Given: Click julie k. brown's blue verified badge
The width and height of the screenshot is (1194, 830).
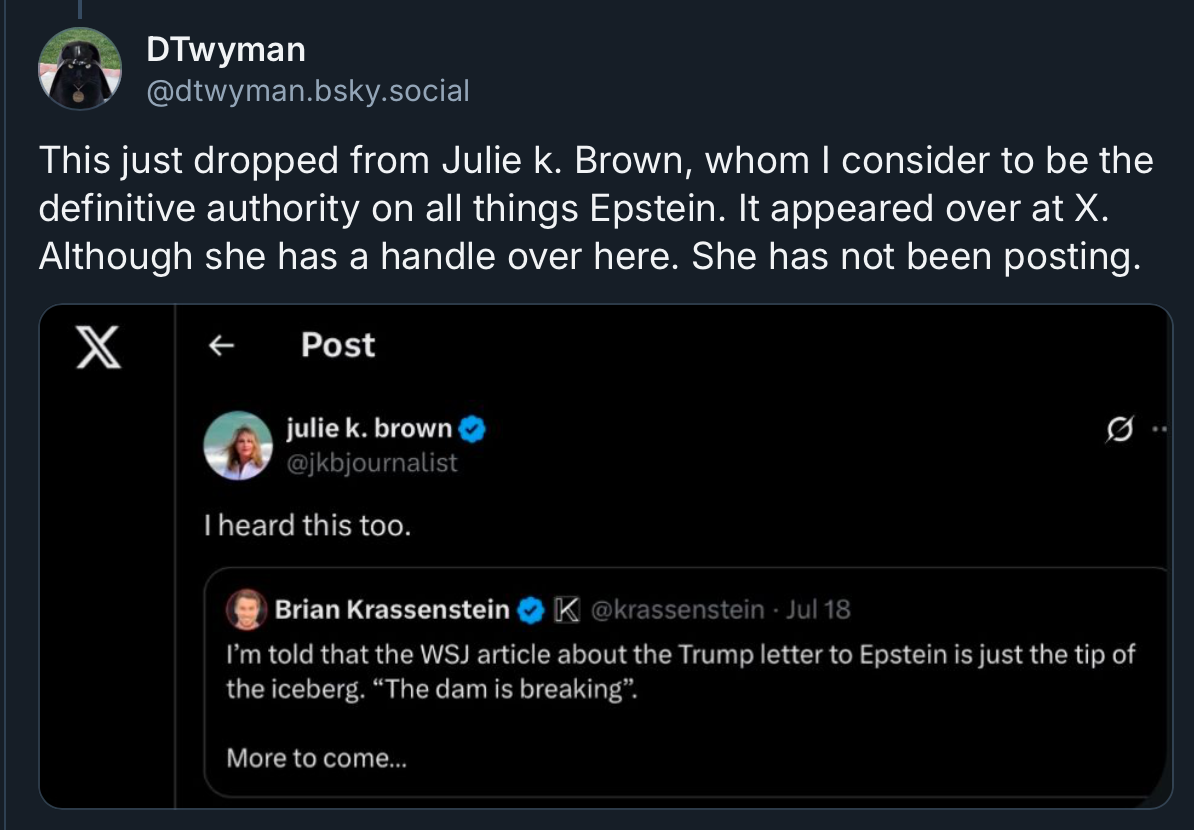Looking at the screenshot, I should coord(470,428).
